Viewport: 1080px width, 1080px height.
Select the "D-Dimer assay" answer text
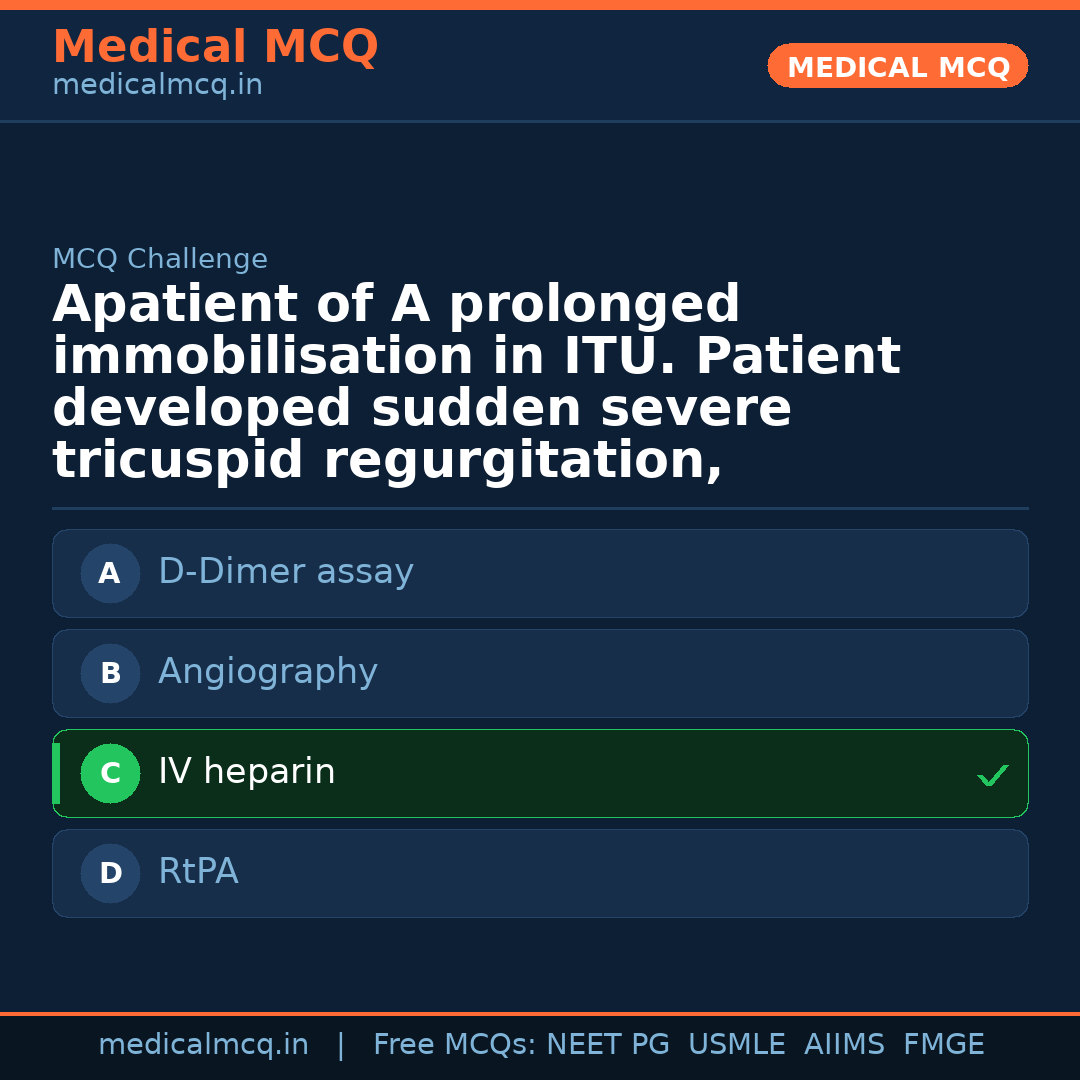click(x=286, y=572)
